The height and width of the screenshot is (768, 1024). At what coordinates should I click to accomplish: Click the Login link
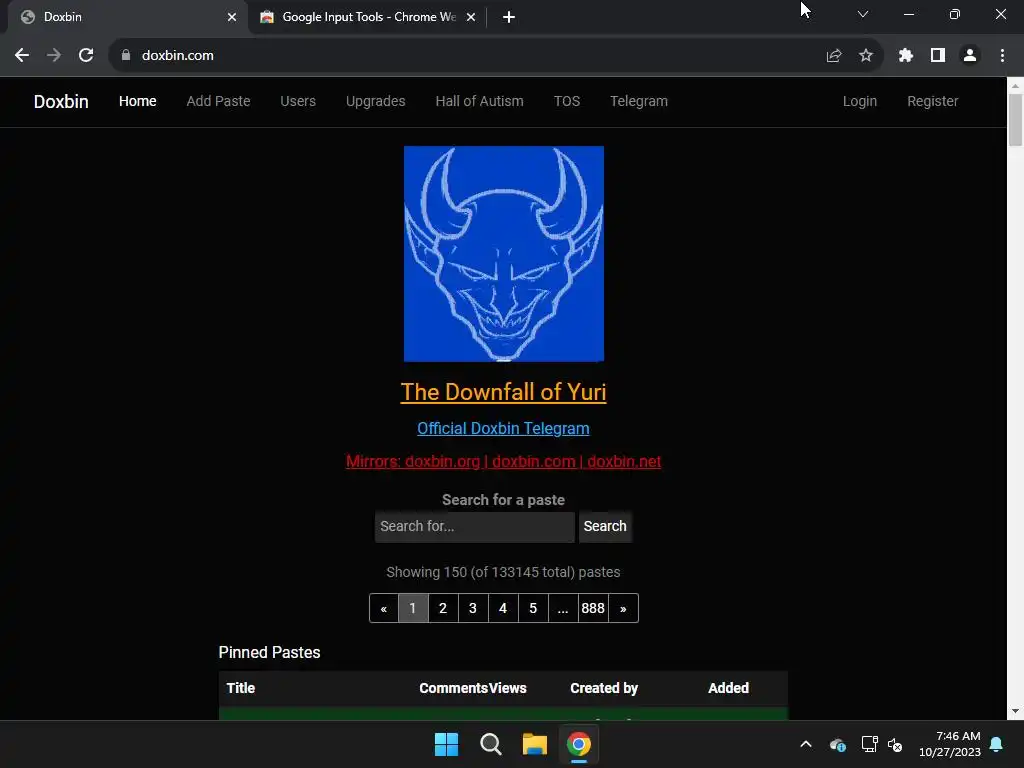pos(859,101)
